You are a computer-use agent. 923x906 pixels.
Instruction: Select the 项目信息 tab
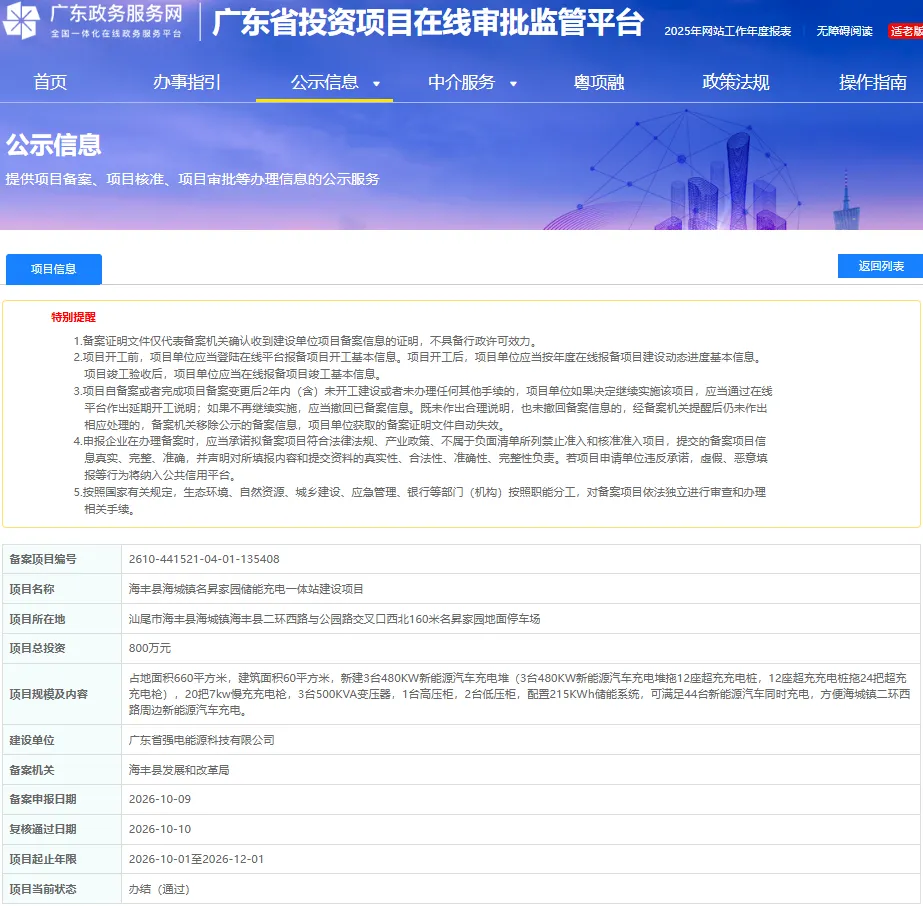click(x=54, y=269)
